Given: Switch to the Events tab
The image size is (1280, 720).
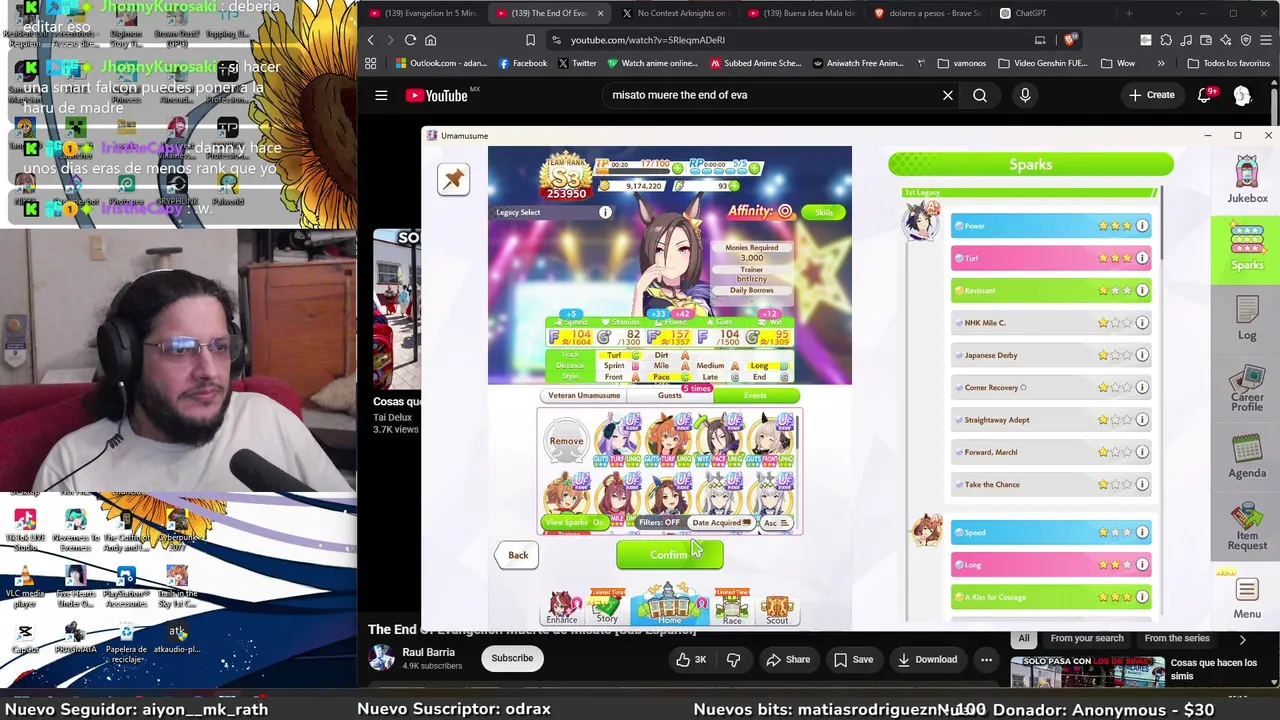Looking at the screenshot, I should (755, 396).
